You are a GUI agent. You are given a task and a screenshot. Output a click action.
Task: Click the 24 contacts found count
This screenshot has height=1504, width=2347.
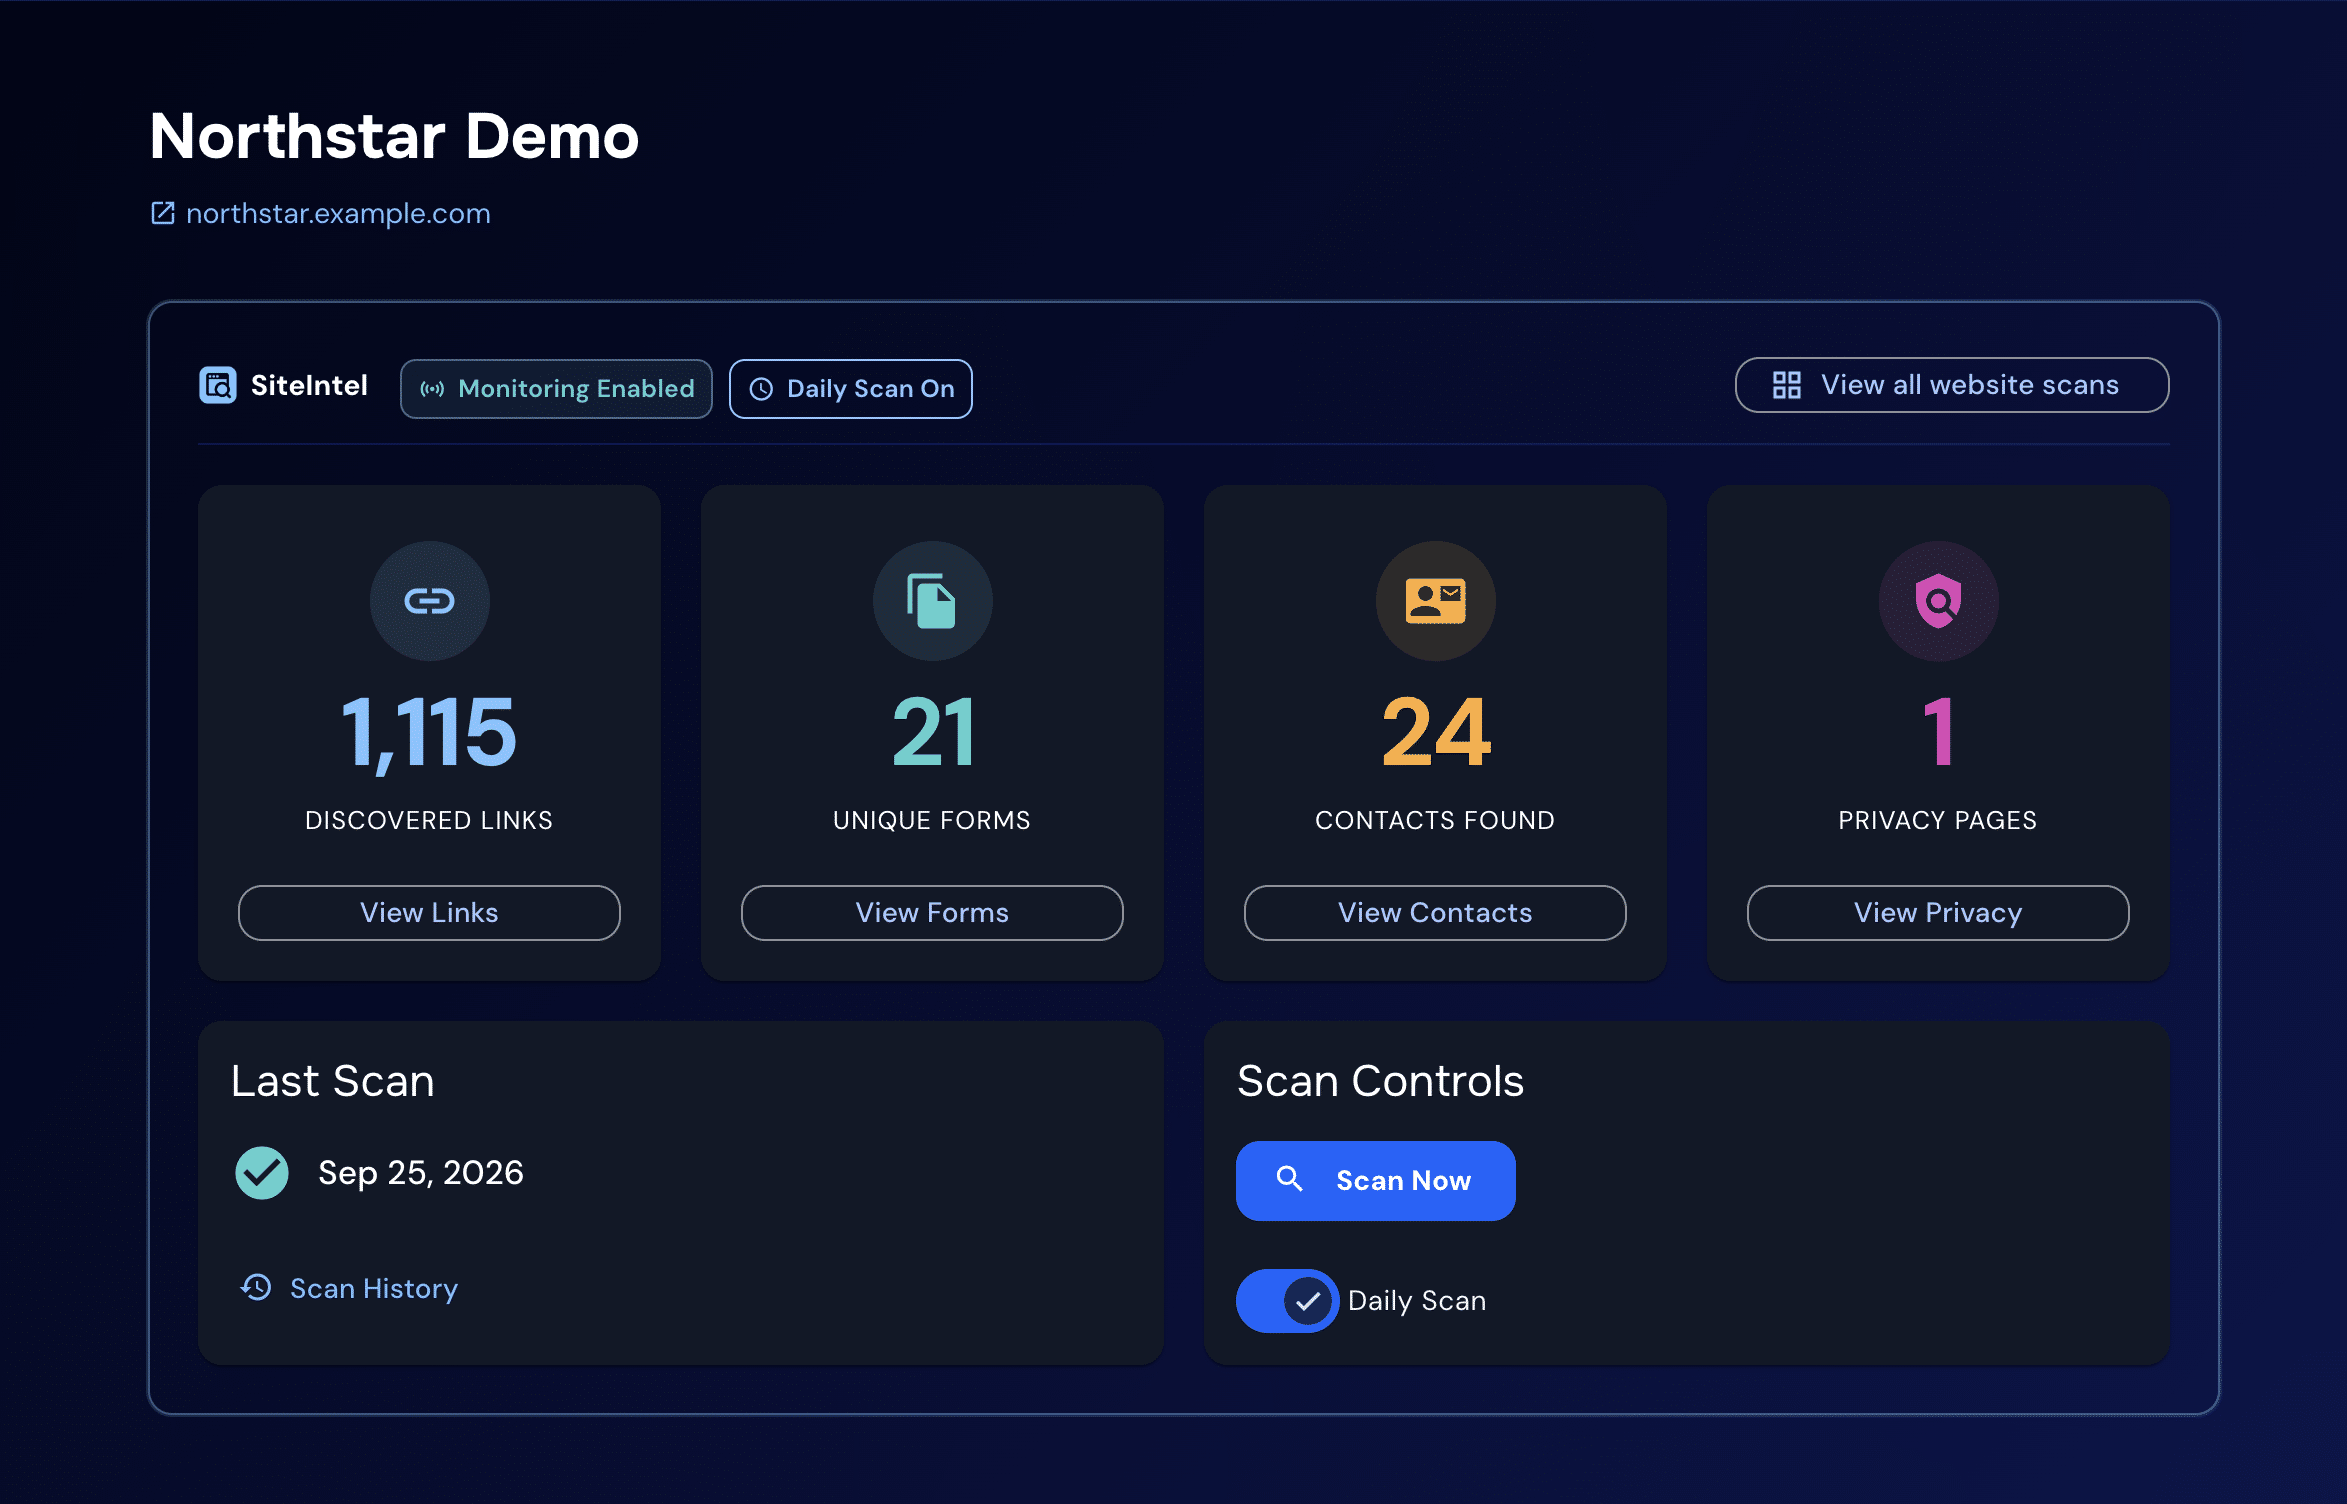(1436, 733)
